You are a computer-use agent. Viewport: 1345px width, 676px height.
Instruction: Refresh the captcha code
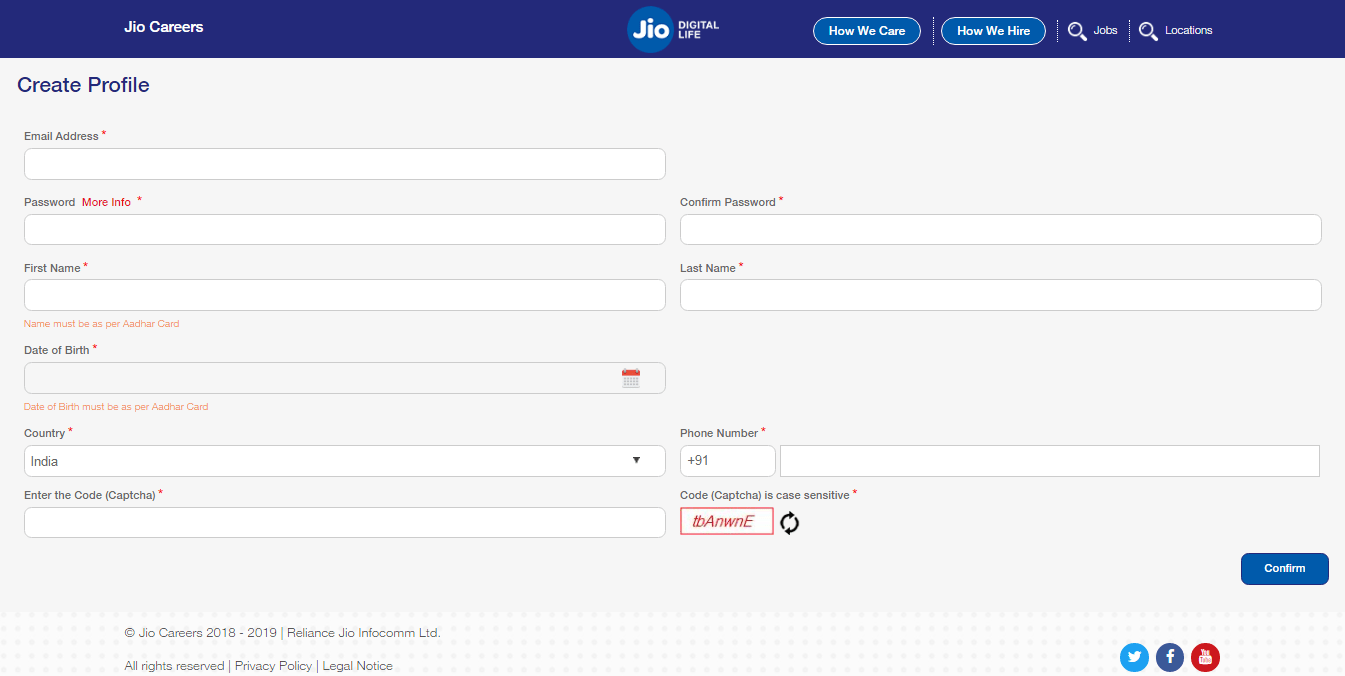click(790, 523)
